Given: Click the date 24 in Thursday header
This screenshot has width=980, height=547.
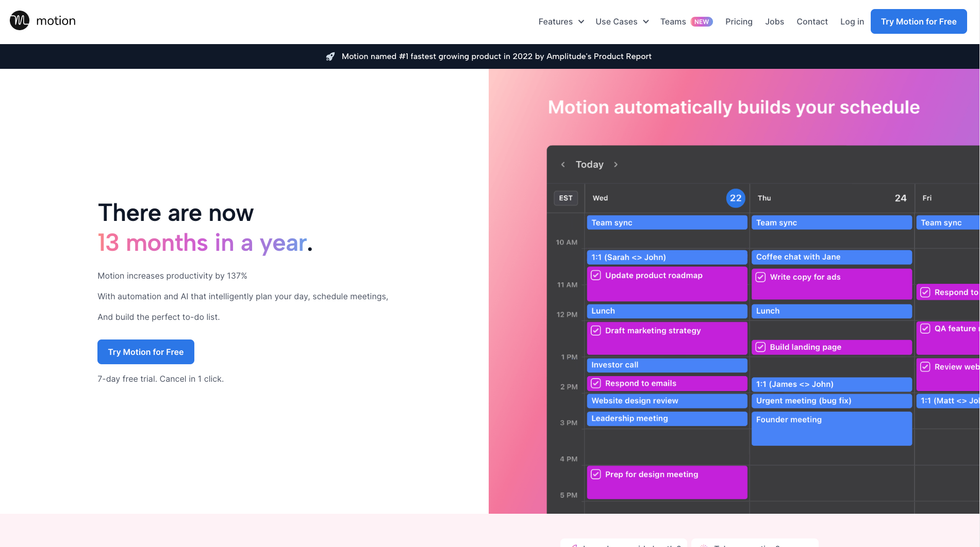Looking at the screenshot, I should pyautogui.click(x=900, y=198).
